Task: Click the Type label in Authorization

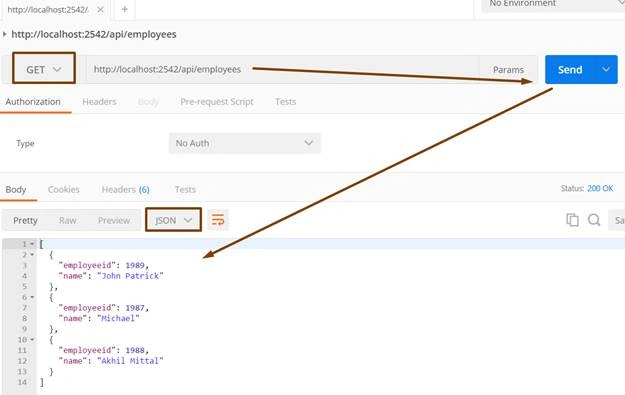Action: (25, 143)
